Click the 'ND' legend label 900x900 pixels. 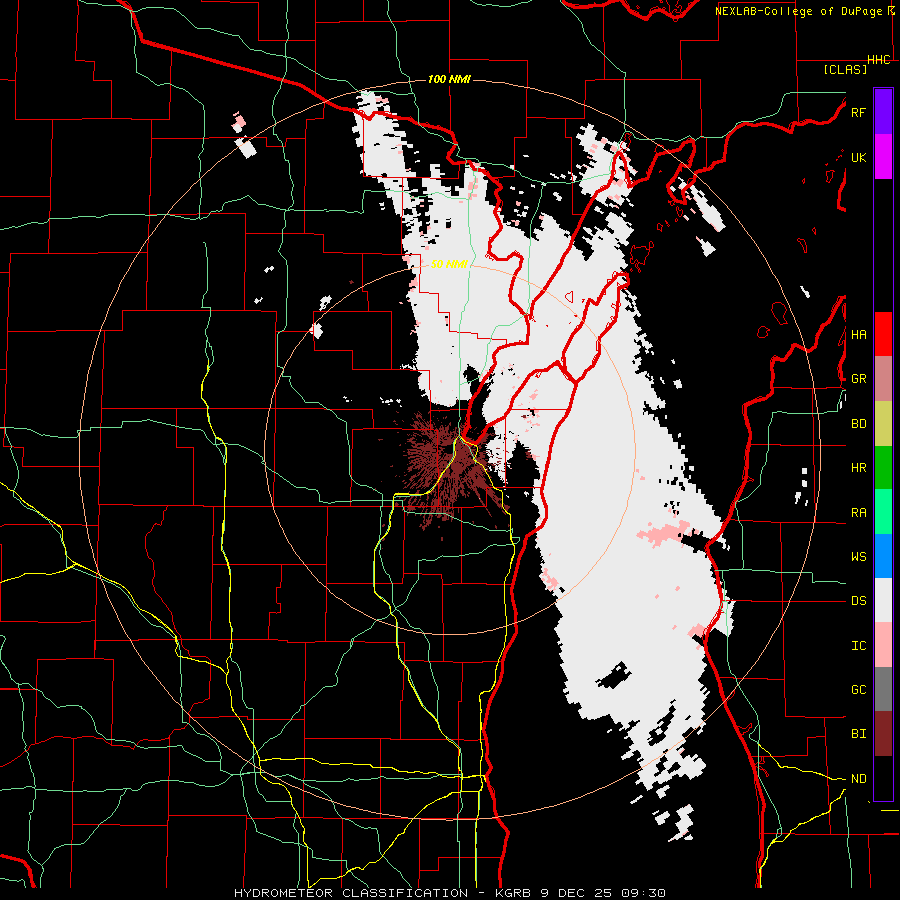858,779
